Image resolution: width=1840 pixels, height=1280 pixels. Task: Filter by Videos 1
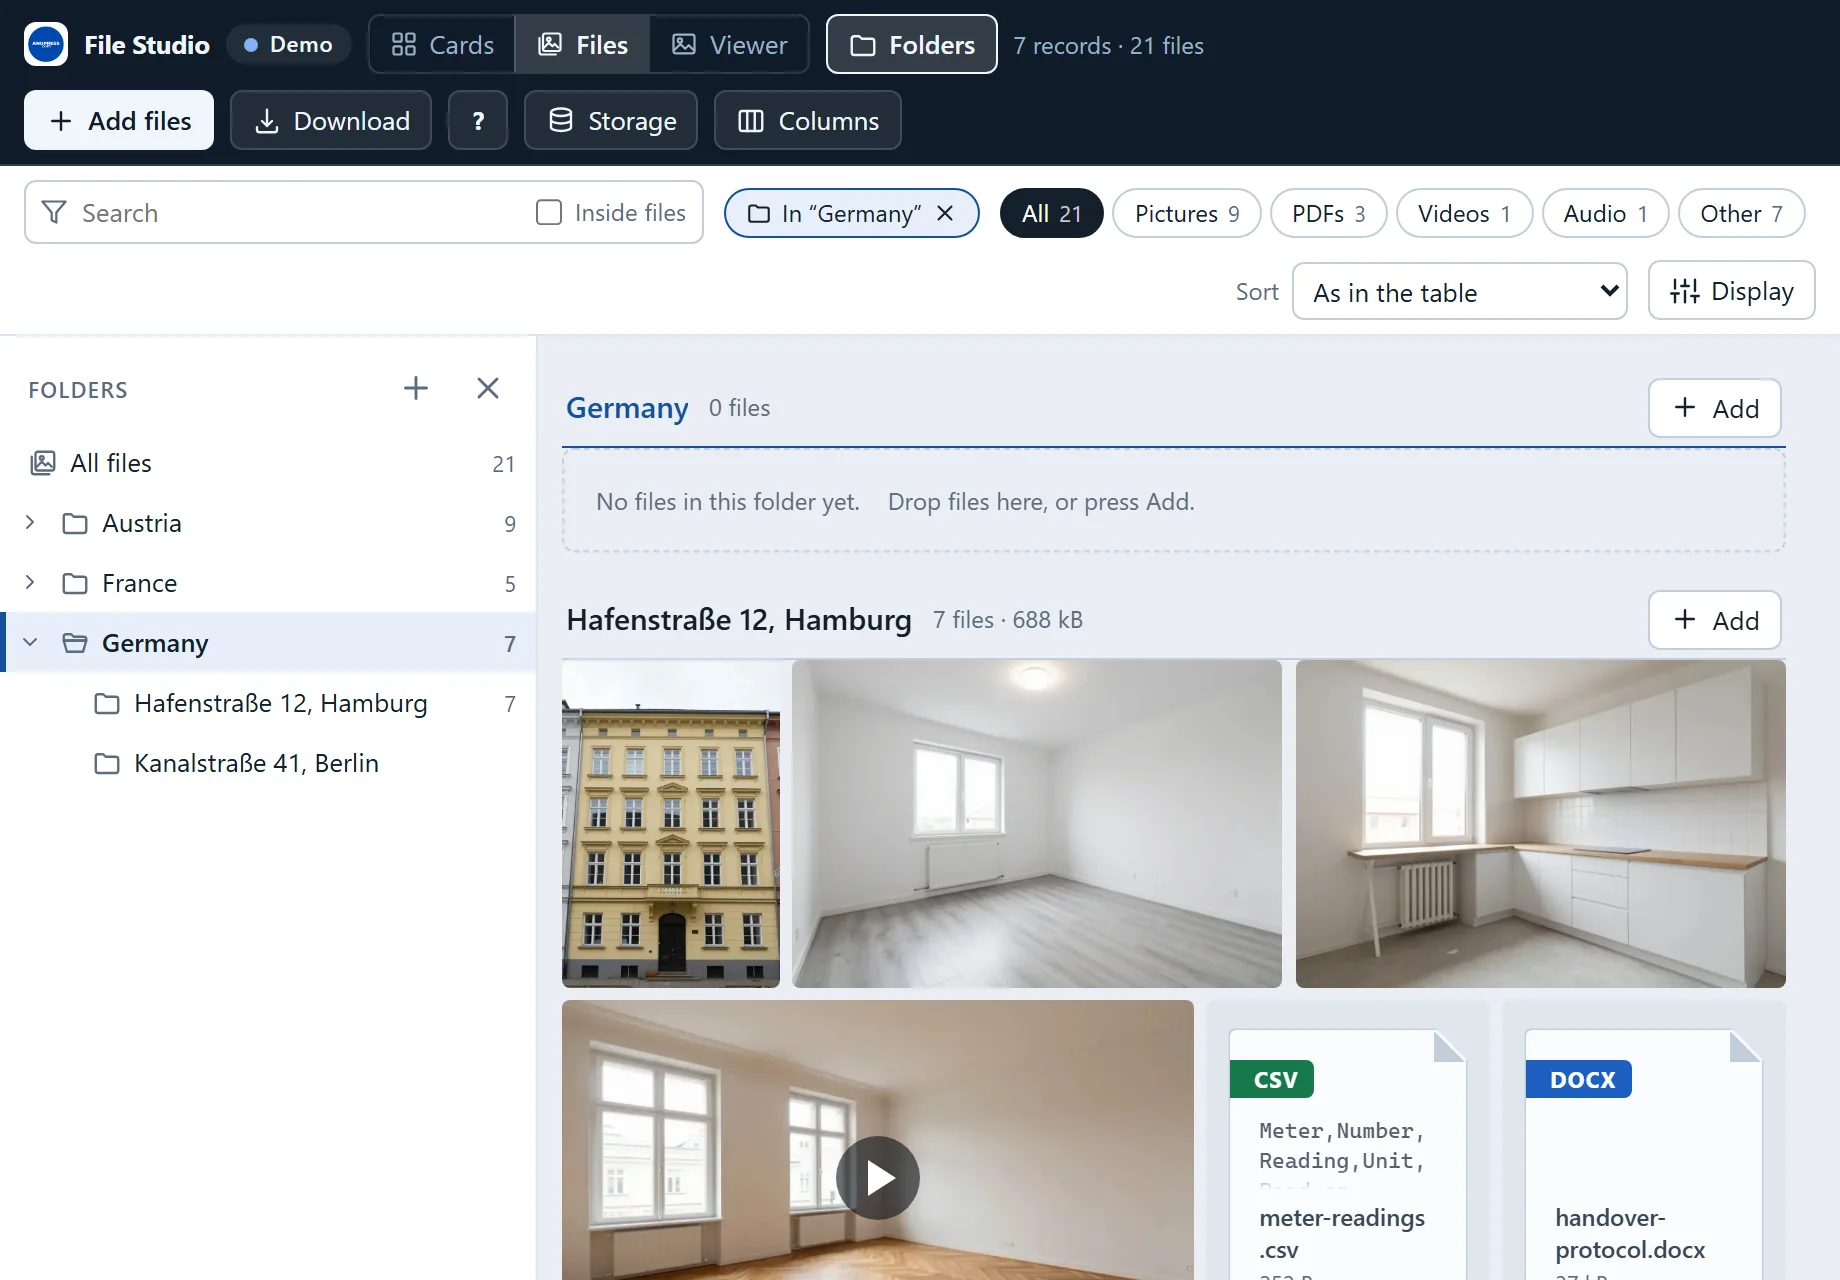click(x=1465, y=213)
